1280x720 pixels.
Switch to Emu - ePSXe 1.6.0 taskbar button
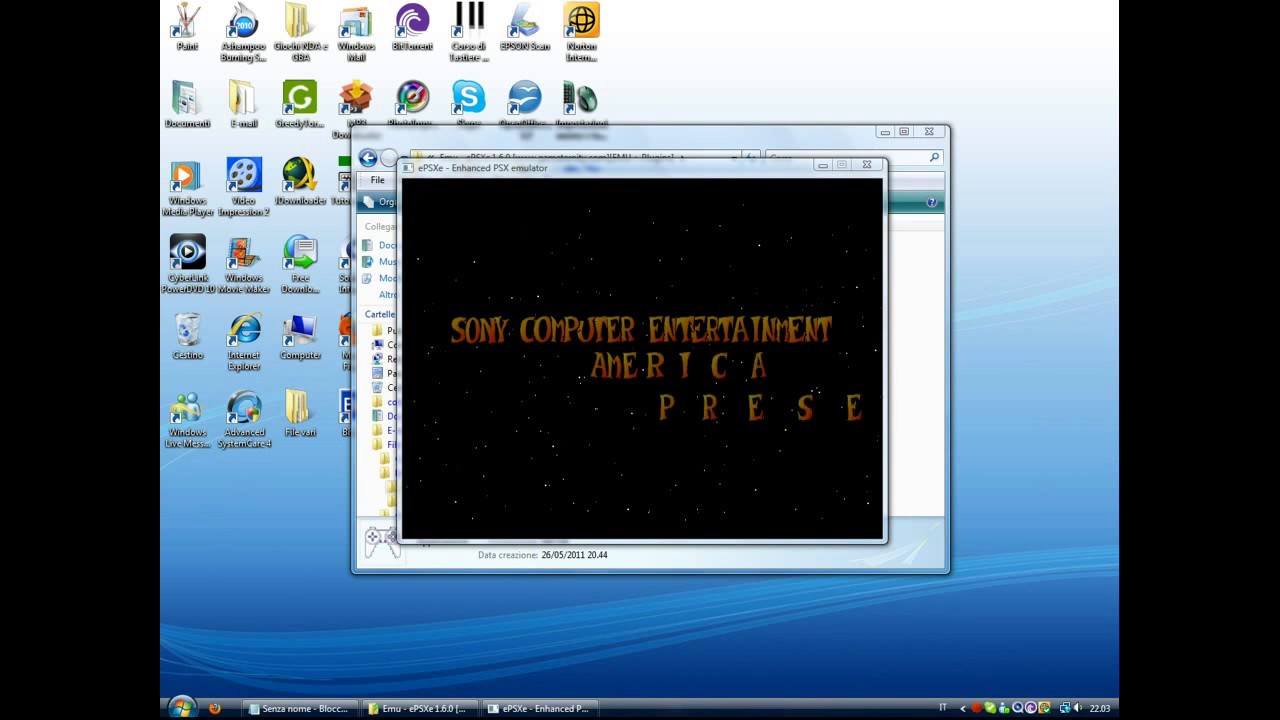click(x=418, y=708)
